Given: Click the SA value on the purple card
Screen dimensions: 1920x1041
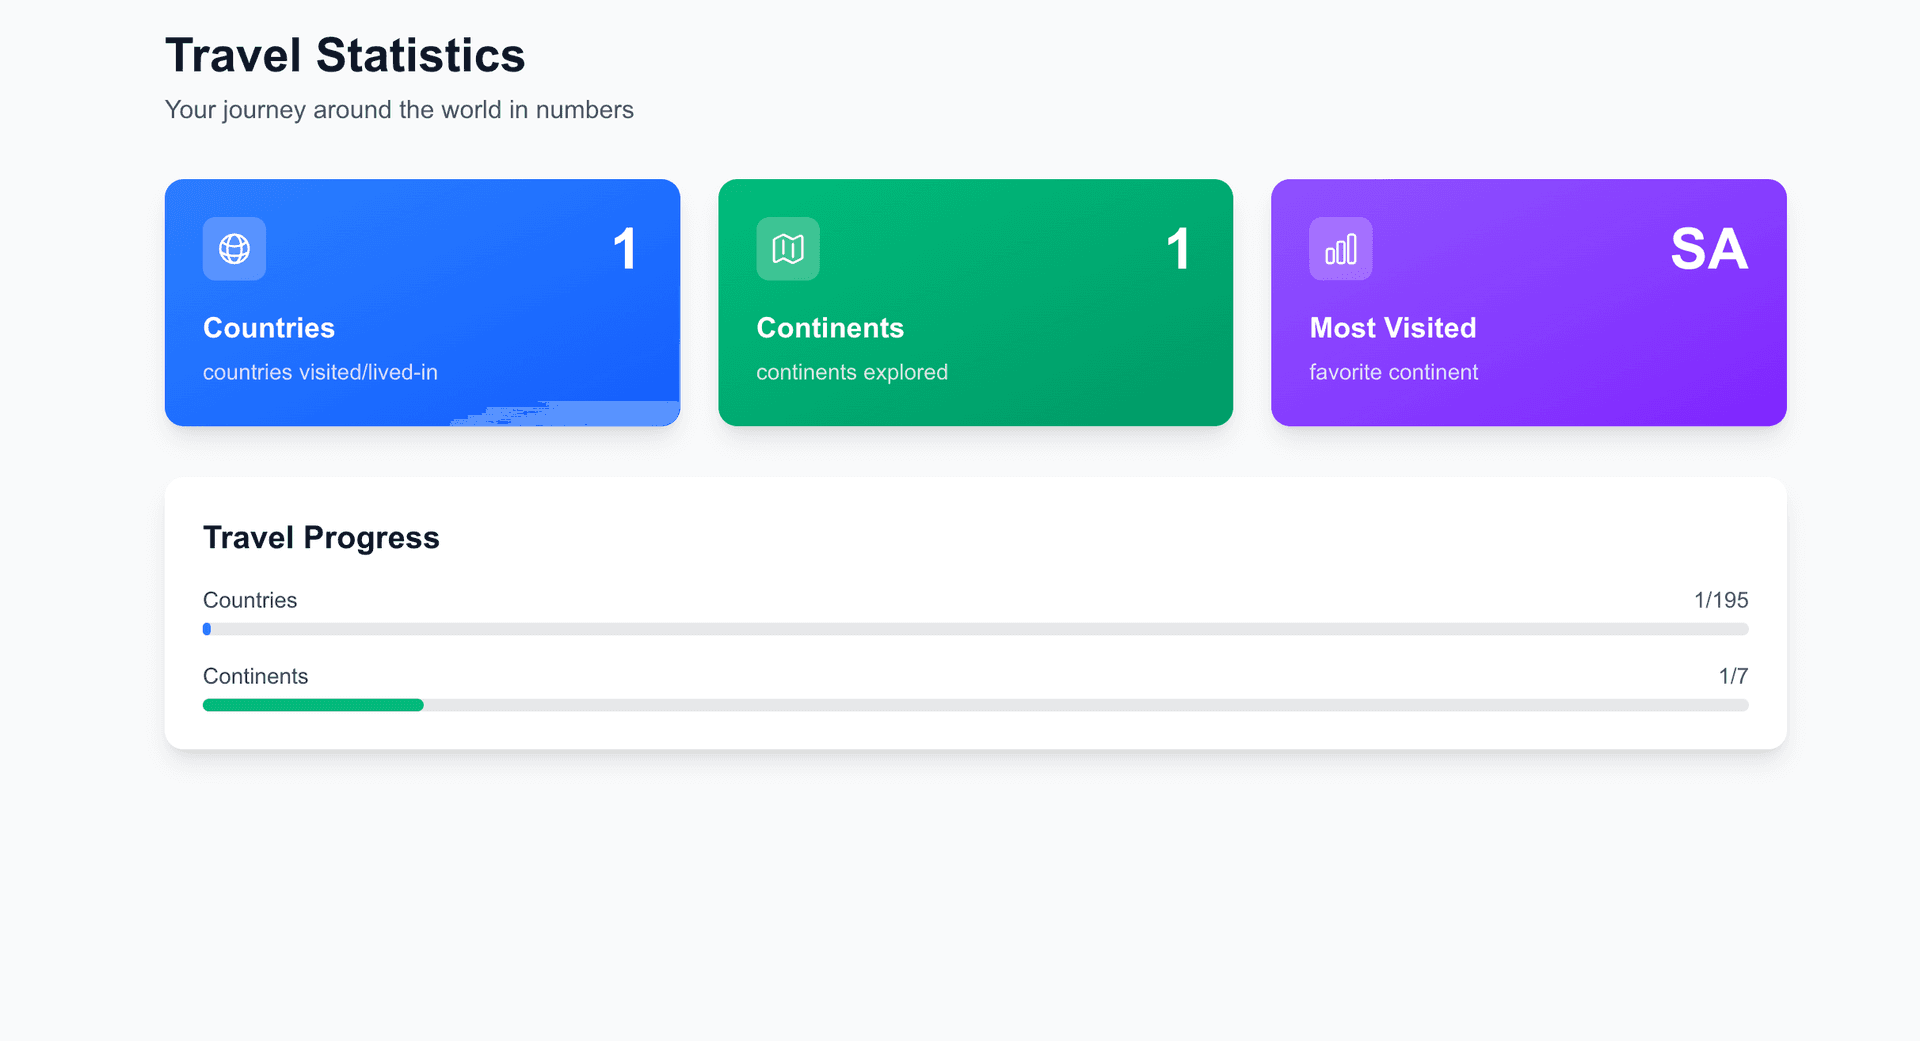Looking at the screenshot, I should [1708, 249].
